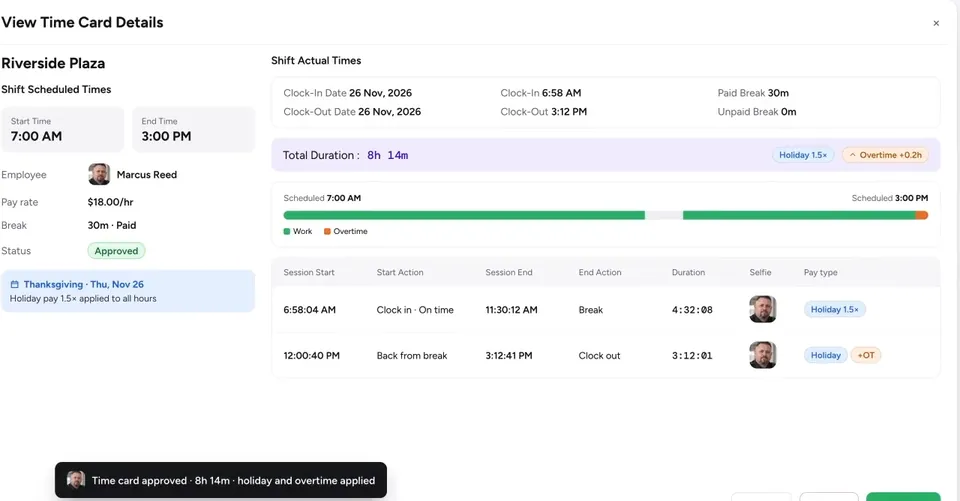Select the End Time 3:00 PM card

pyautogui.click(x=193, y=129)
